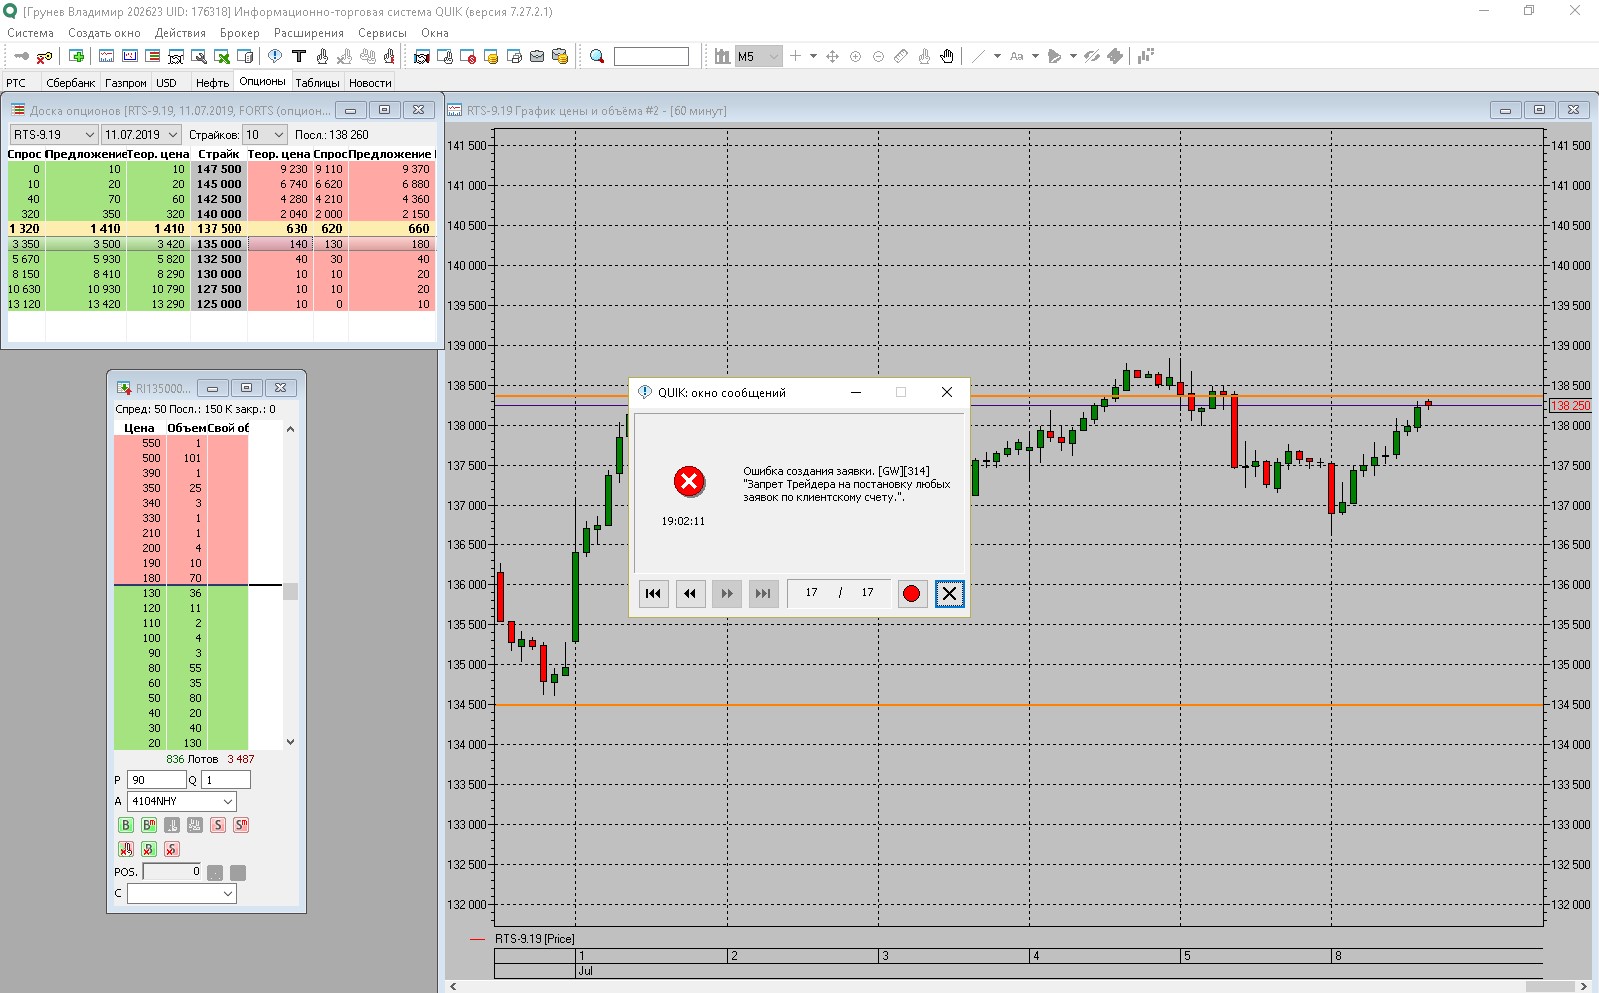The height and width of the screenshot is (993, 1599).
Task: Expand the Aa text tool dropdown arrow
Action: (x=1035, y=56)
